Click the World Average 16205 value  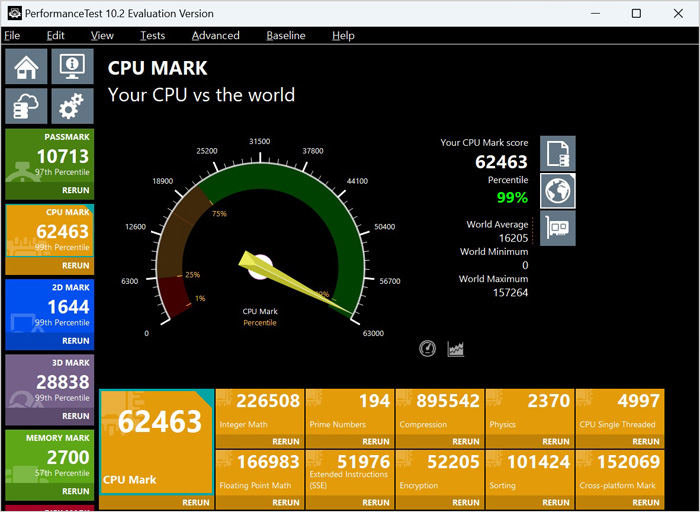(513, 238)
